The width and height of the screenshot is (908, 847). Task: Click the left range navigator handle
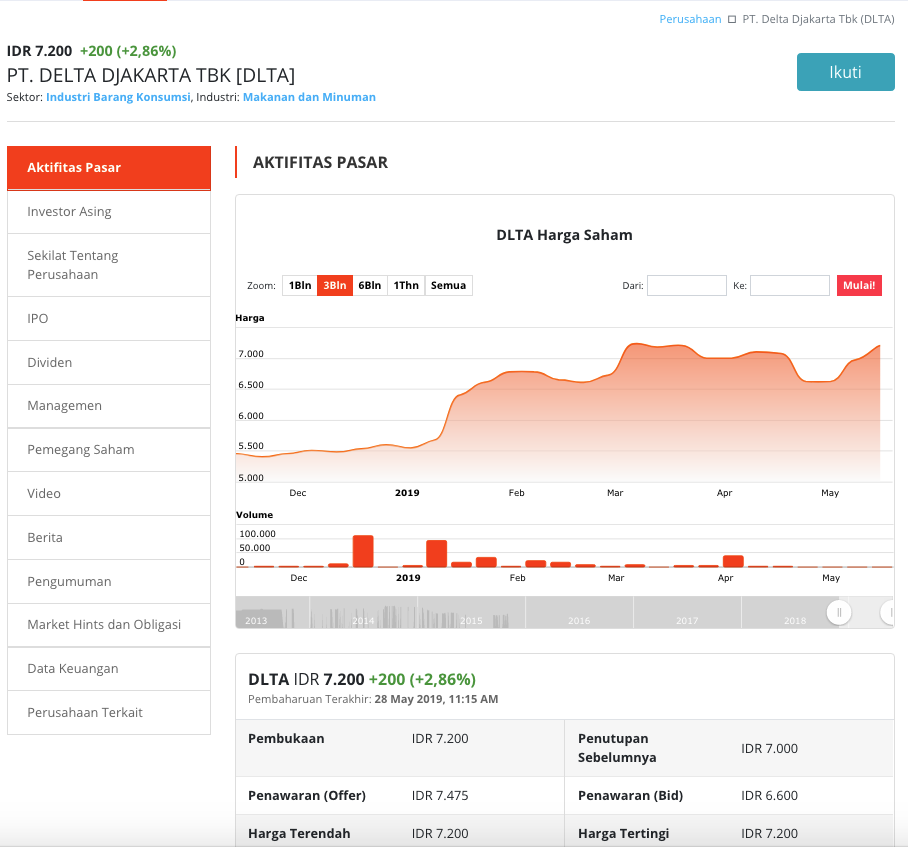pos(839,612)
